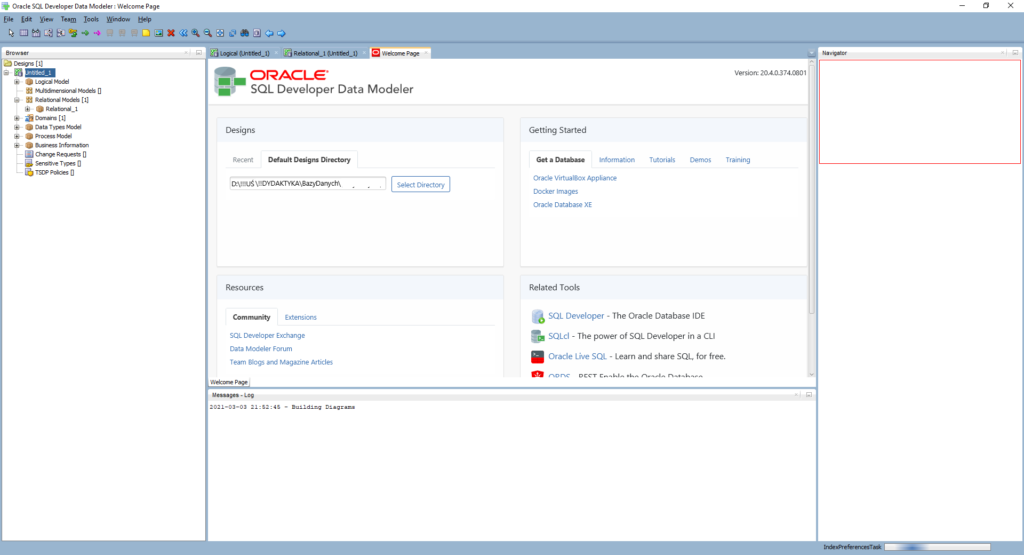1024x555 pixels.
Task: Click the yellow new note icon
Action: [x=146, y=33]
